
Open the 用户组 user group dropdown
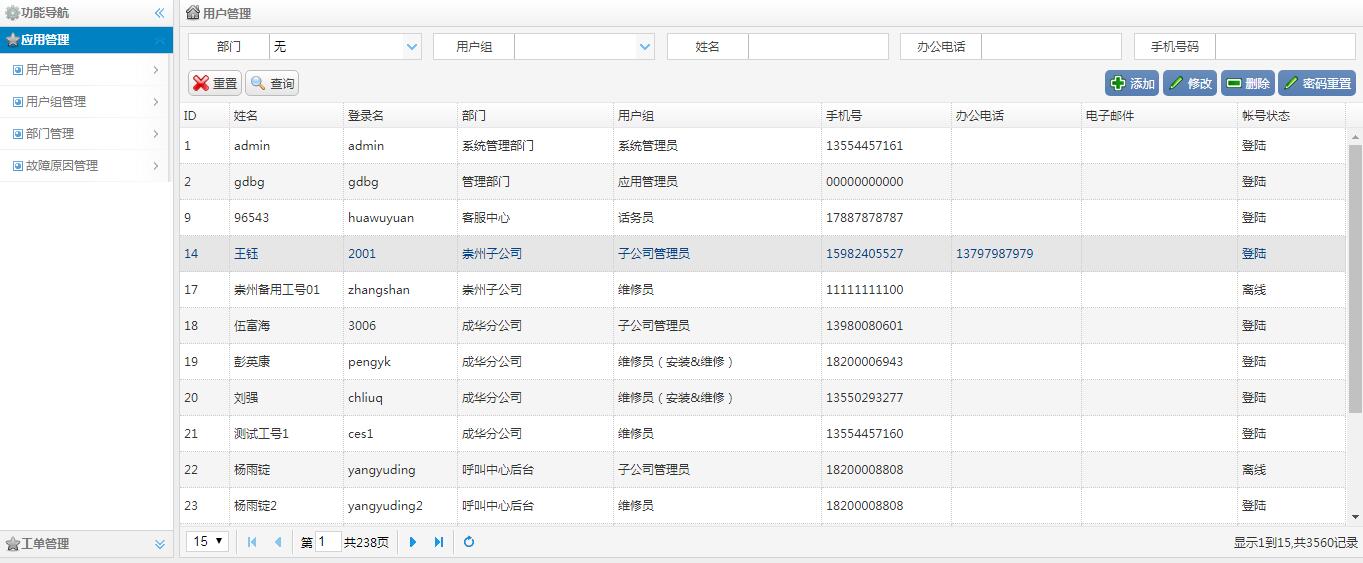tap(644, 47)
